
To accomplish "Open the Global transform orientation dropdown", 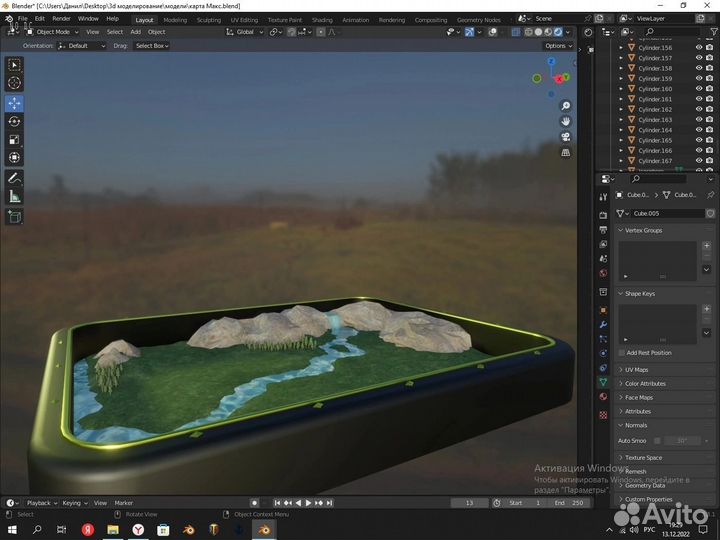I will click(245, 32).
